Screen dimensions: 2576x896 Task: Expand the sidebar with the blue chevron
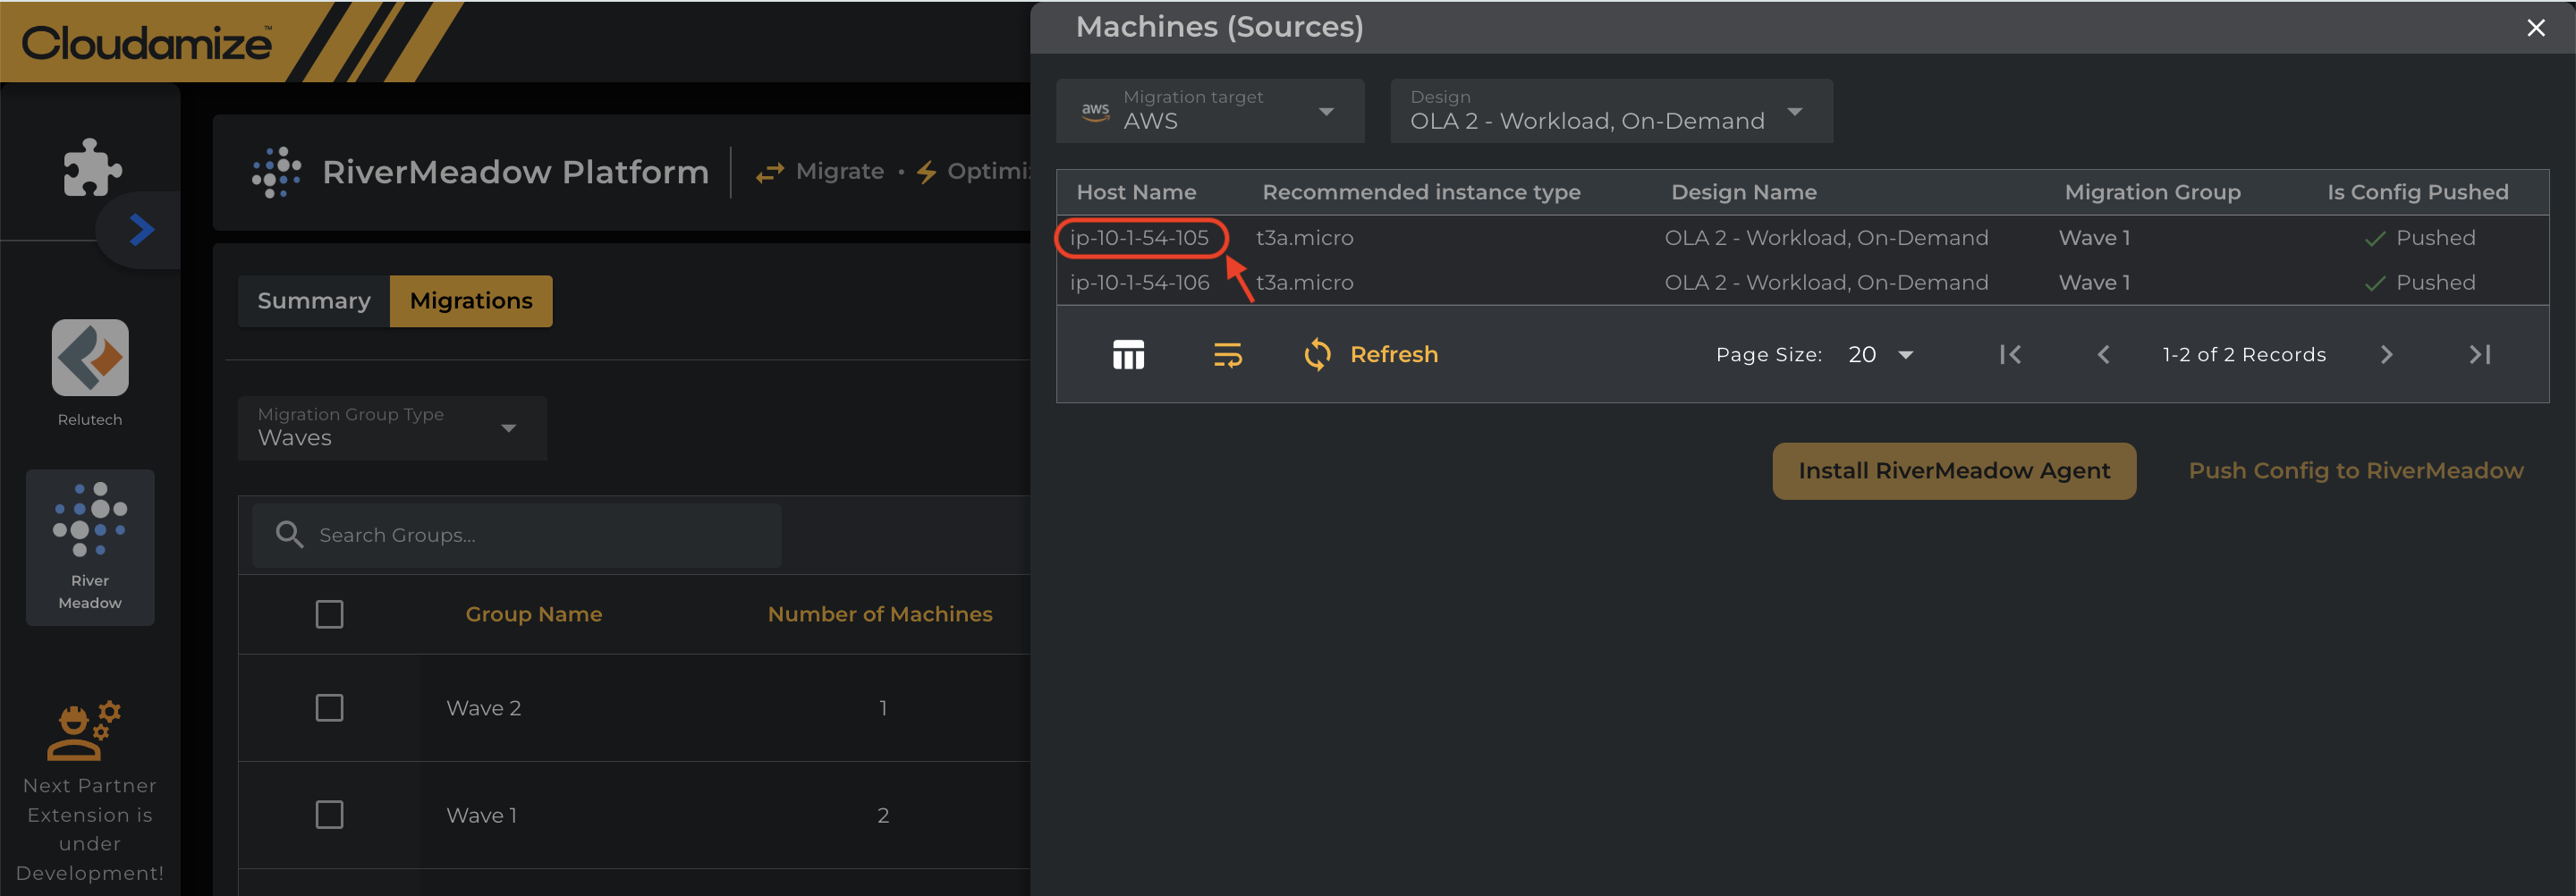[x=142, y=230]
